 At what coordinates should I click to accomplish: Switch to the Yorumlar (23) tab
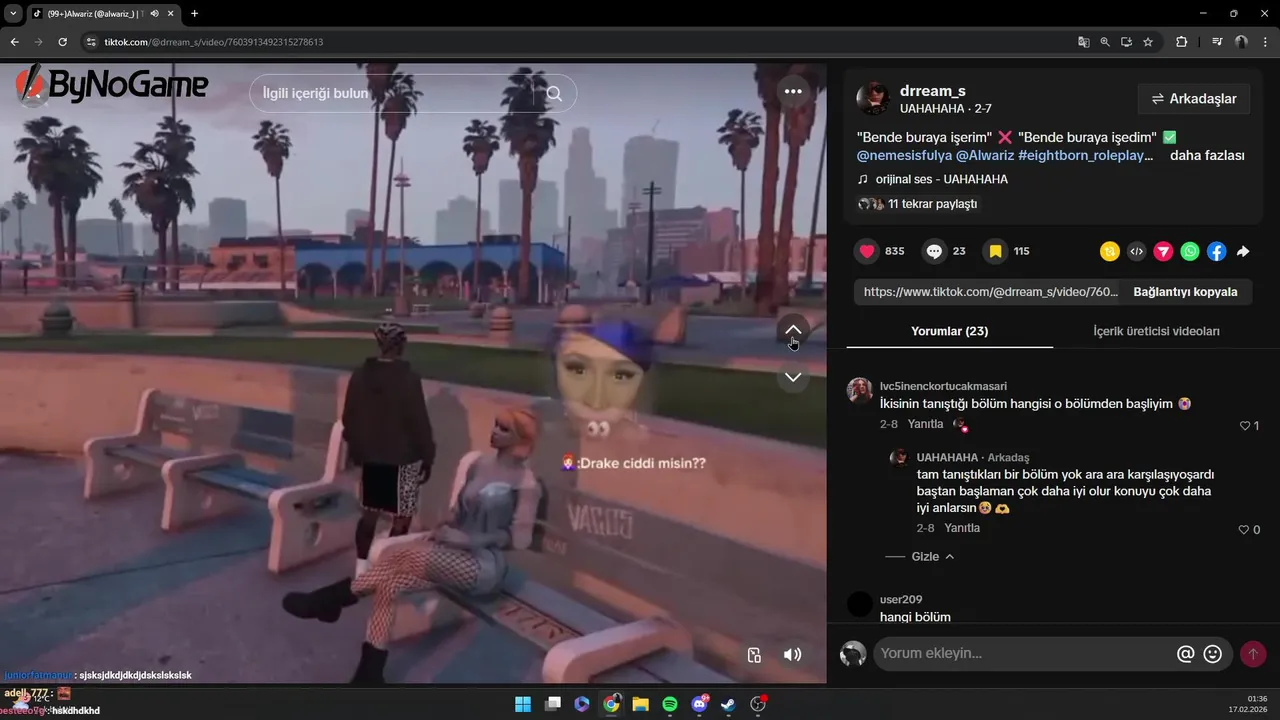click(949, 331)
